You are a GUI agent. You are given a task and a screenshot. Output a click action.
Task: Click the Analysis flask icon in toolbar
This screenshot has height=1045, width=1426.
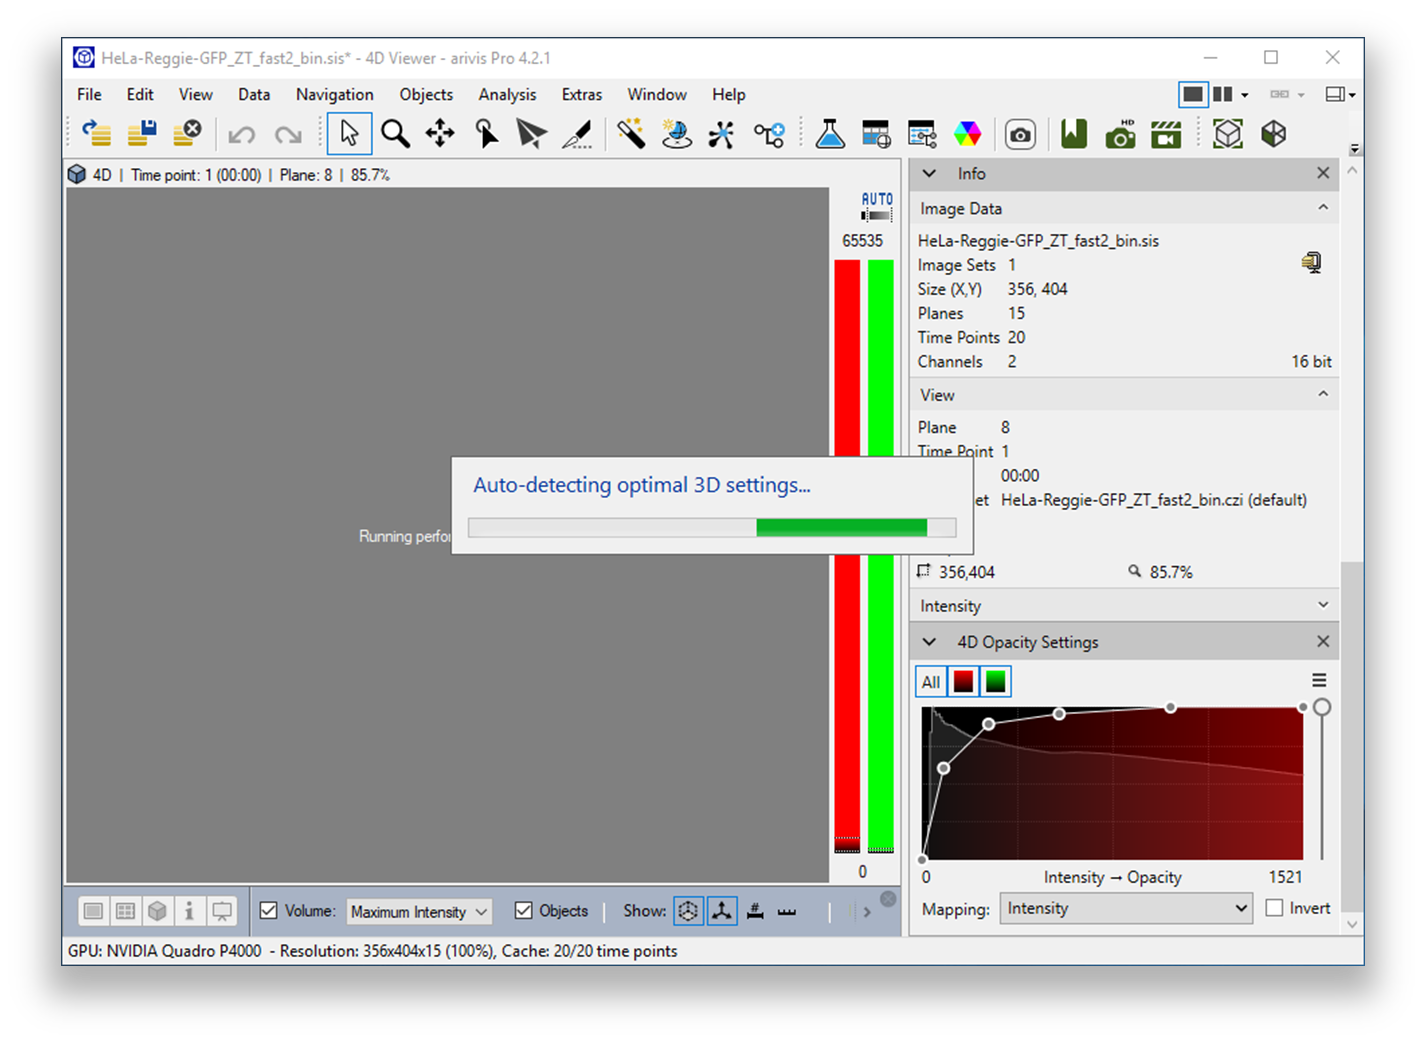click(x=830, y=133)
